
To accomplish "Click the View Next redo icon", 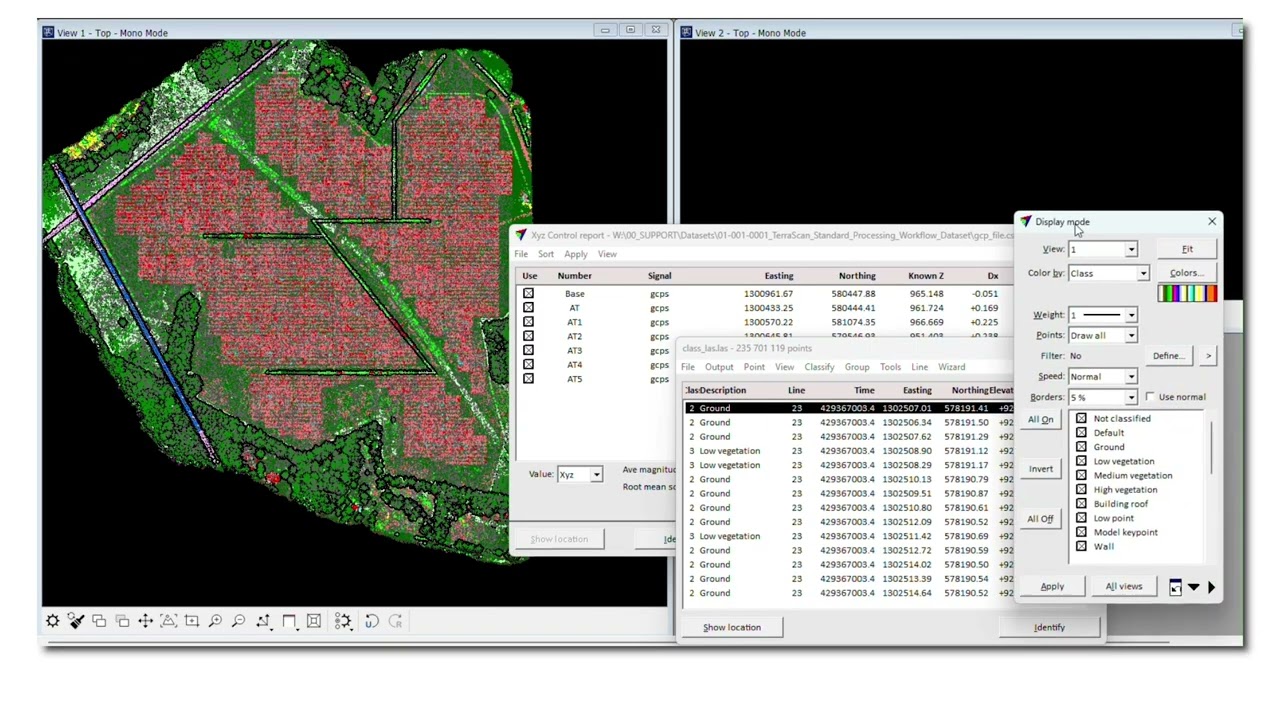I will [395, 621].
